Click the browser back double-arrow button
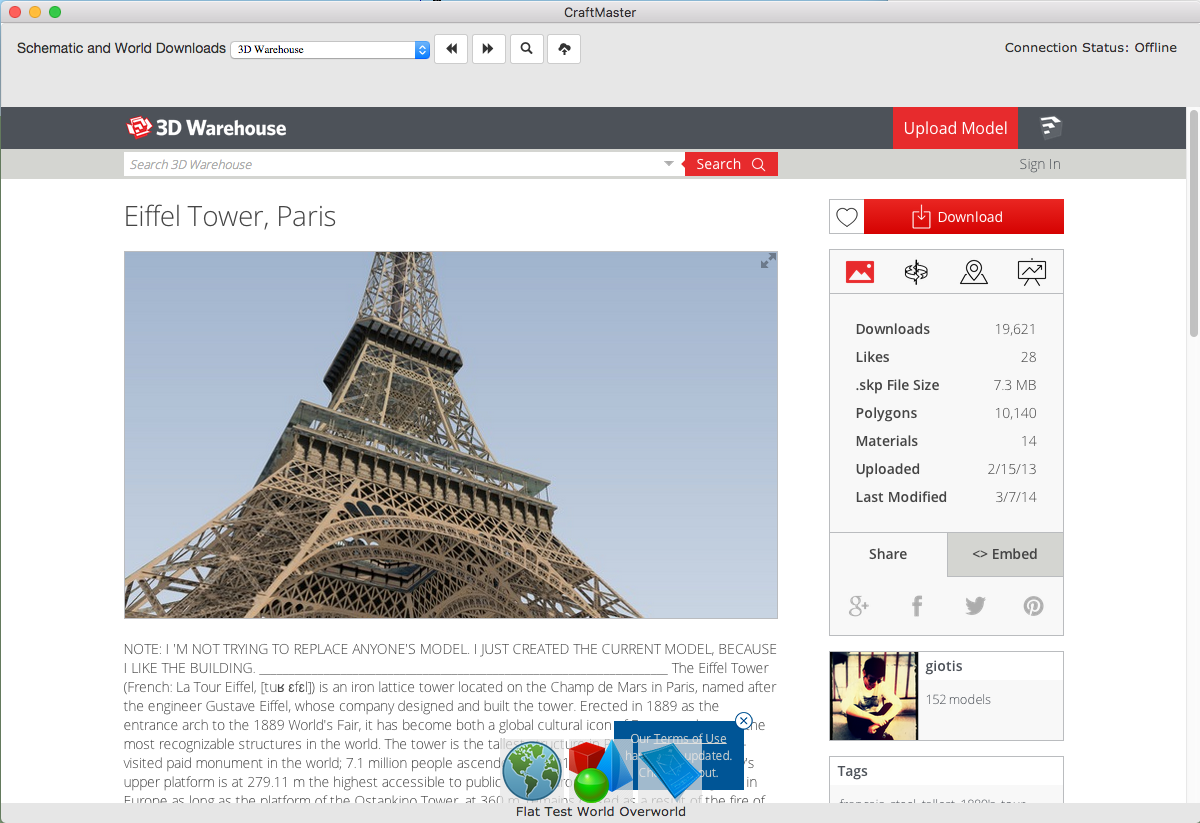The image size is (1200, 823). pyautogui.click(x=451, y=49)
